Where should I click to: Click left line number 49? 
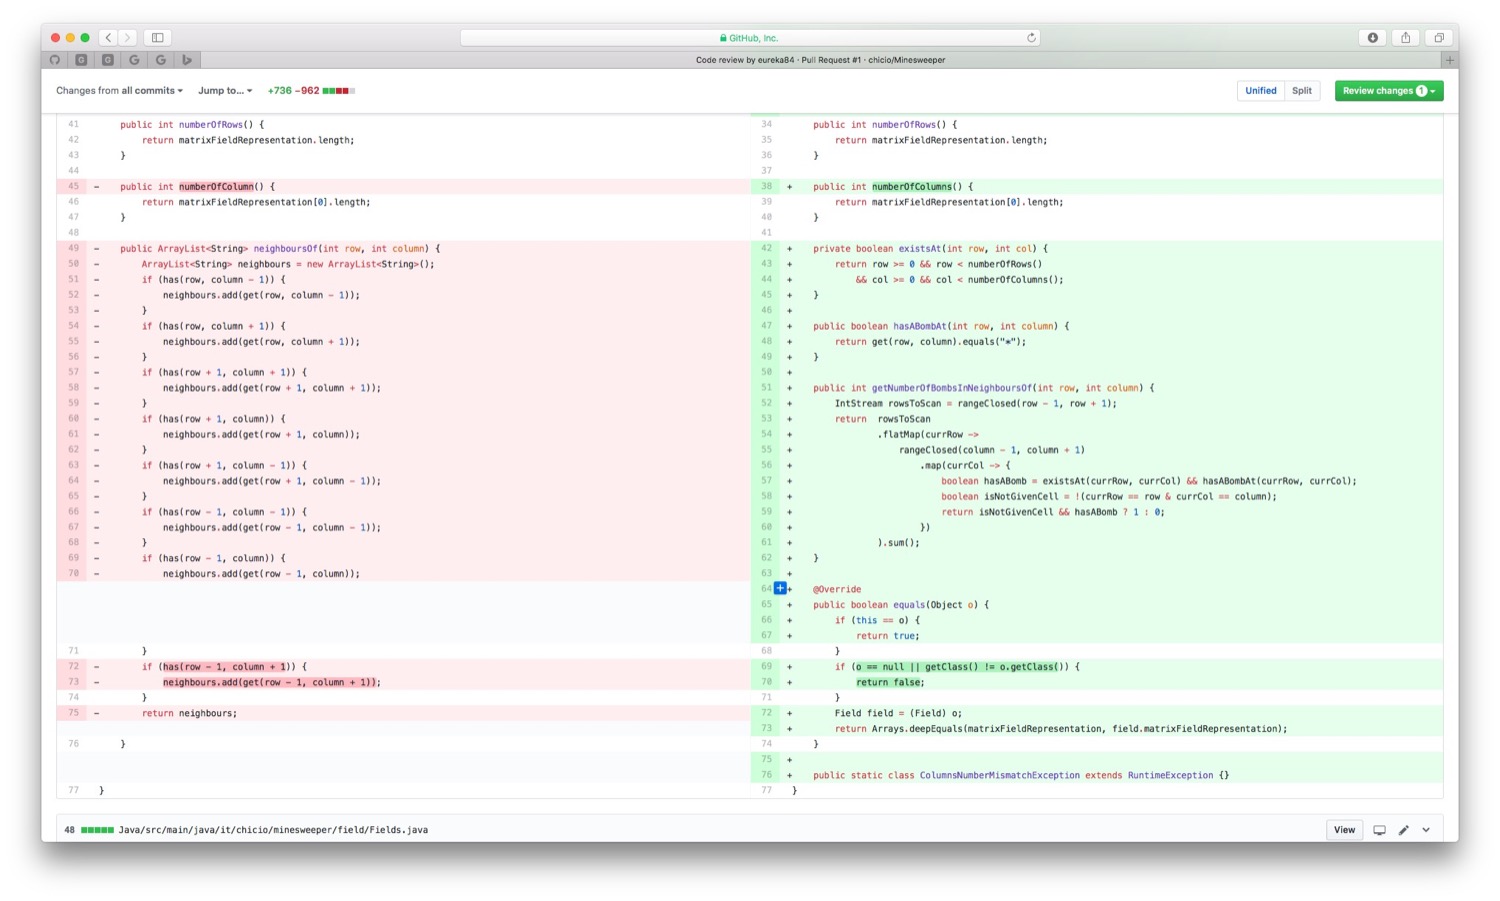[73, 249]
